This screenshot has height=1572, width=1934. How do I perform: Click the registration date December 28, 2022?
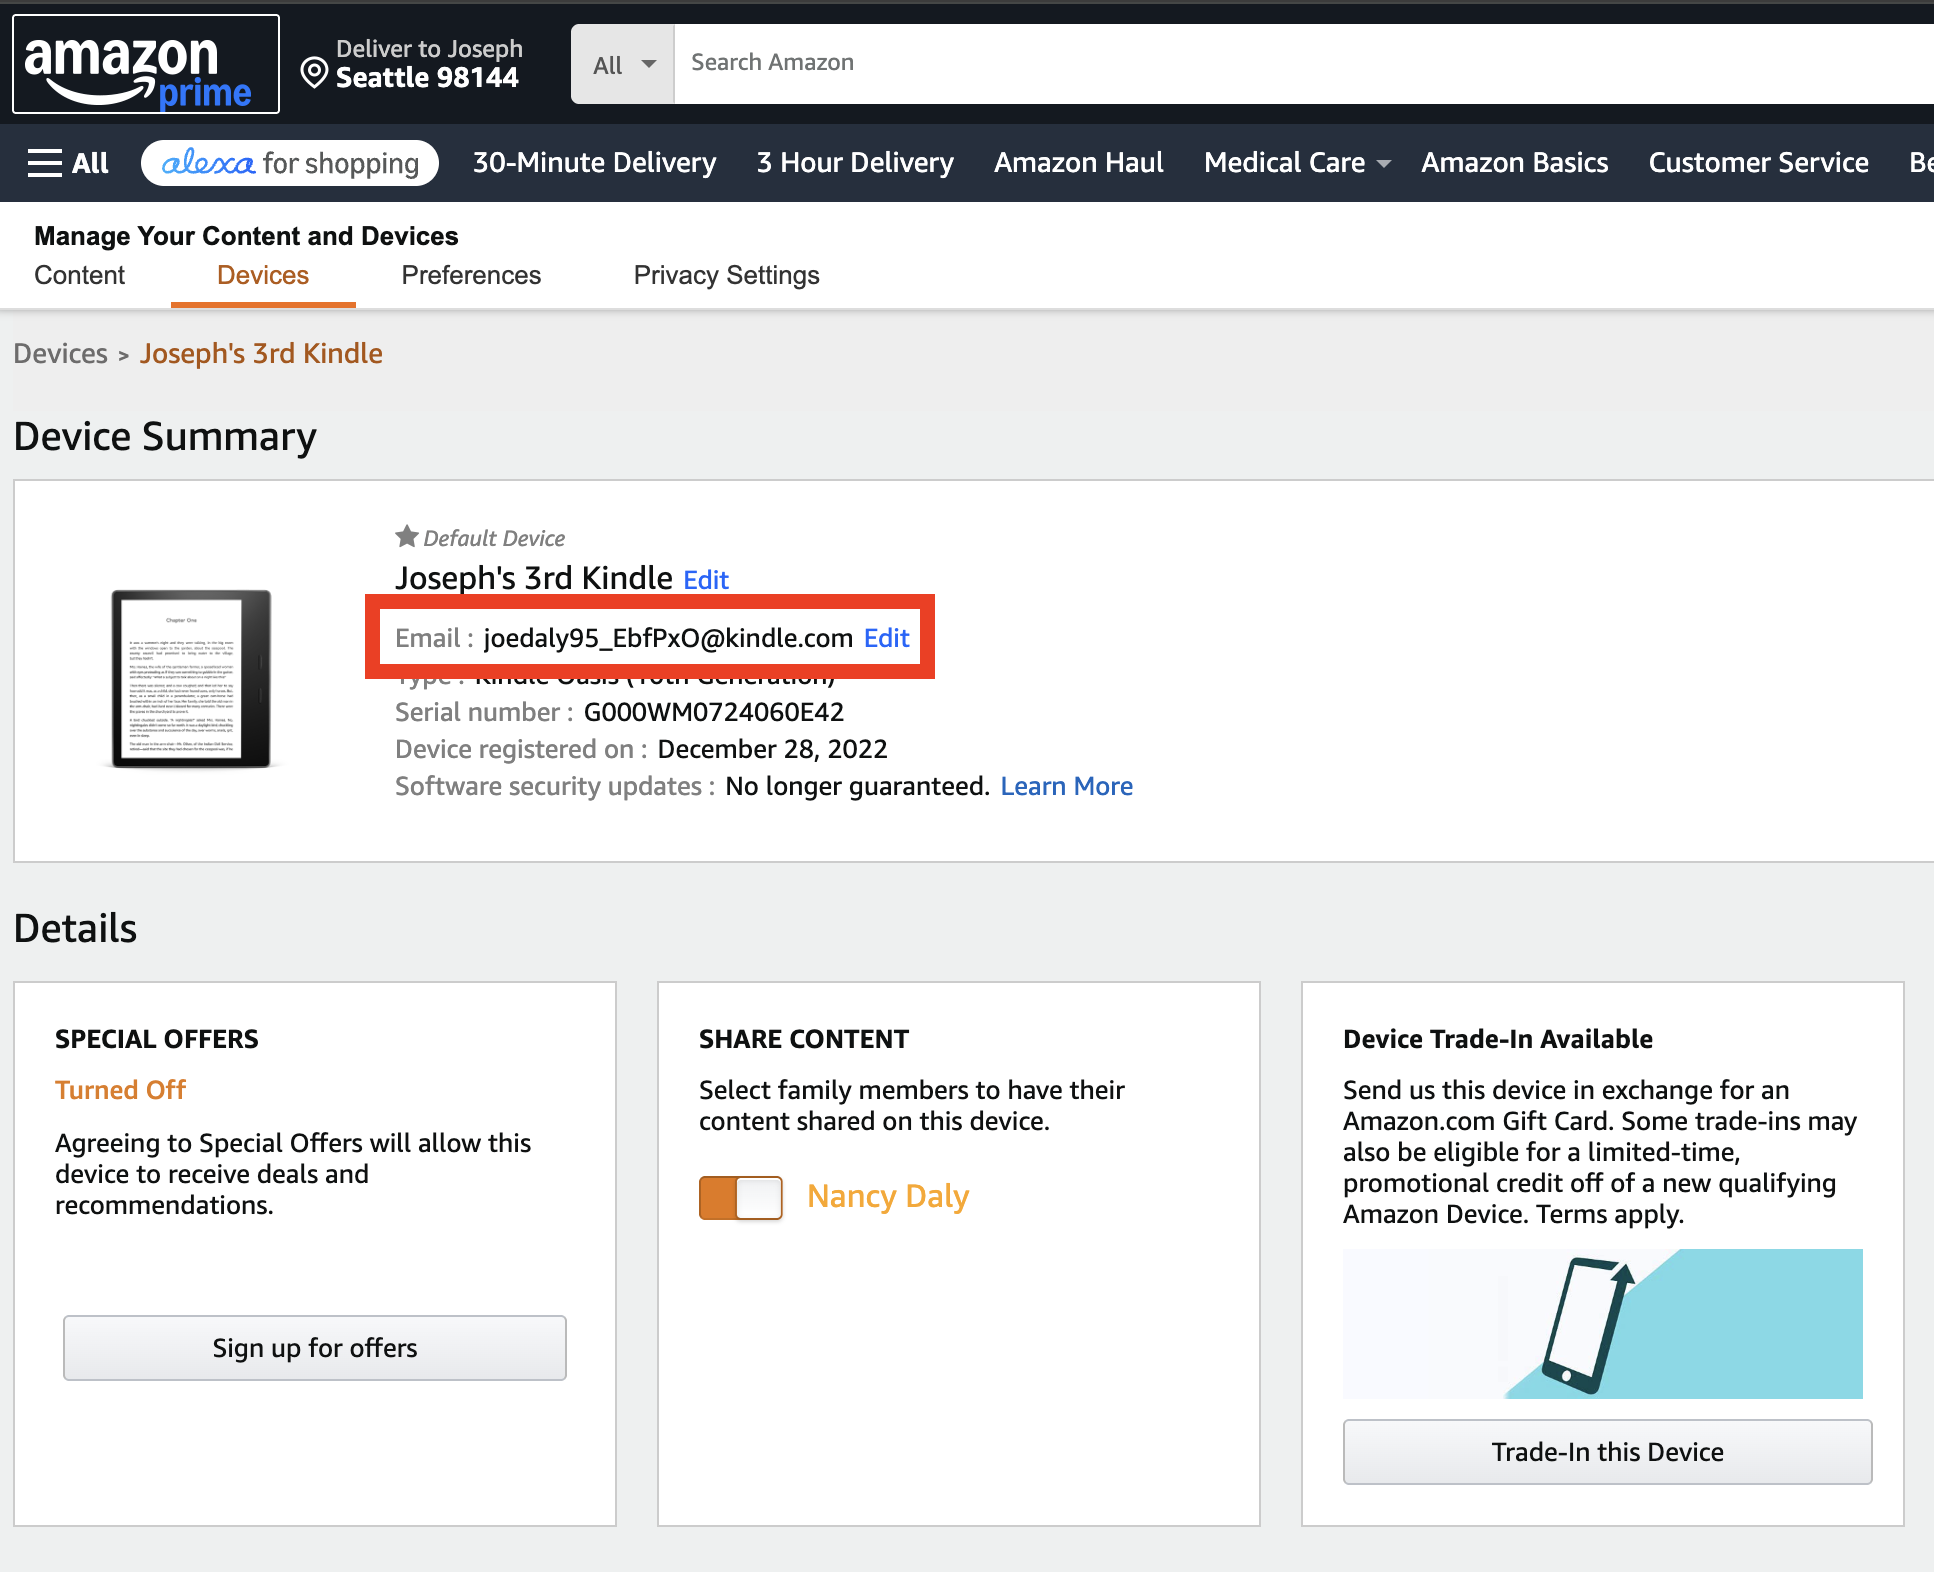click(773, 750)
